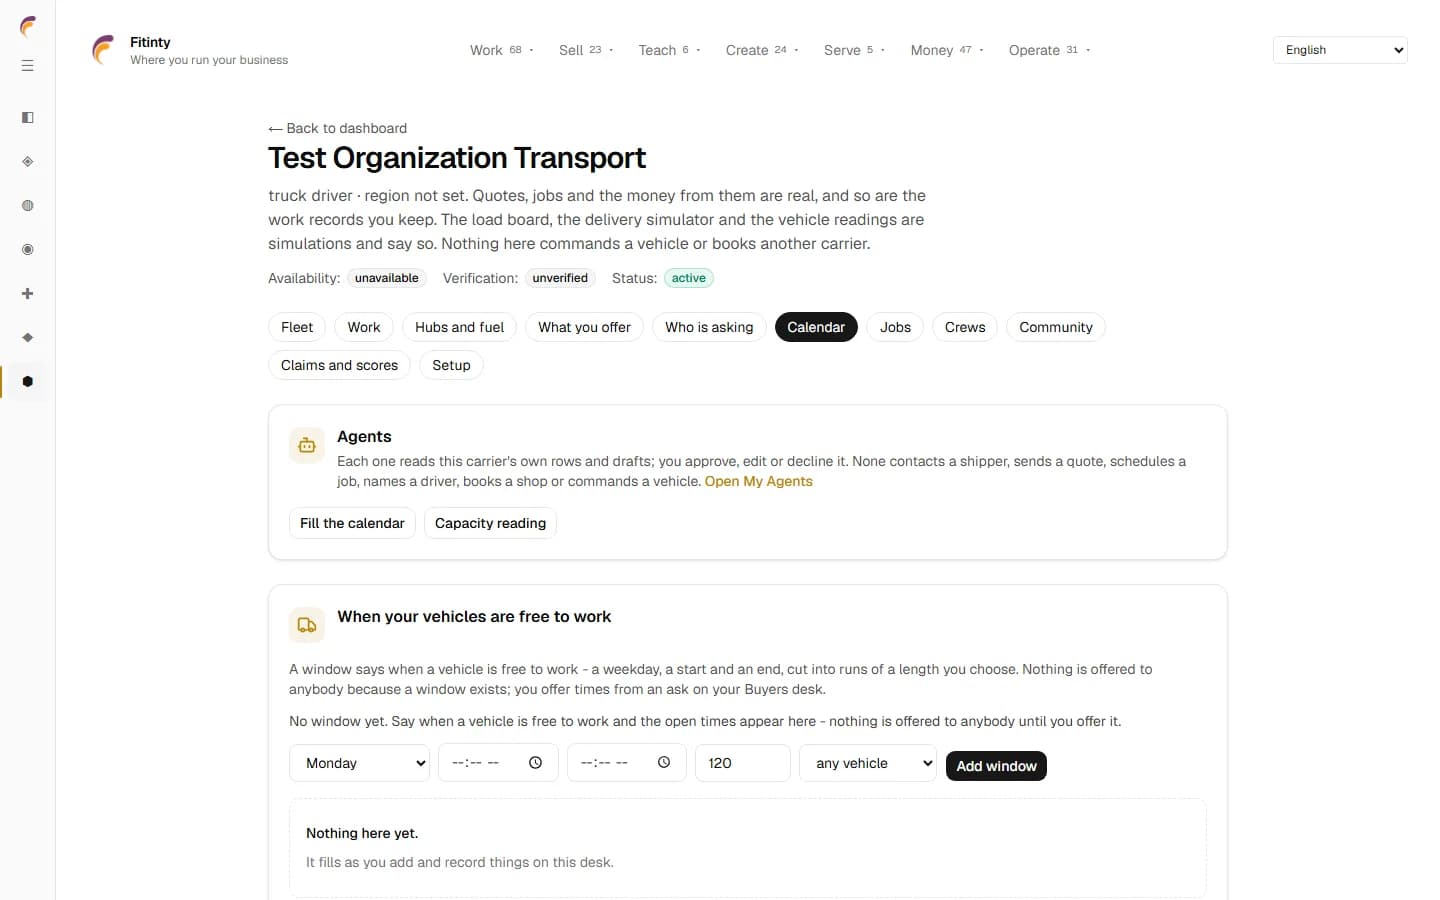
Task: Open the Crews tab
Action: 965,327
